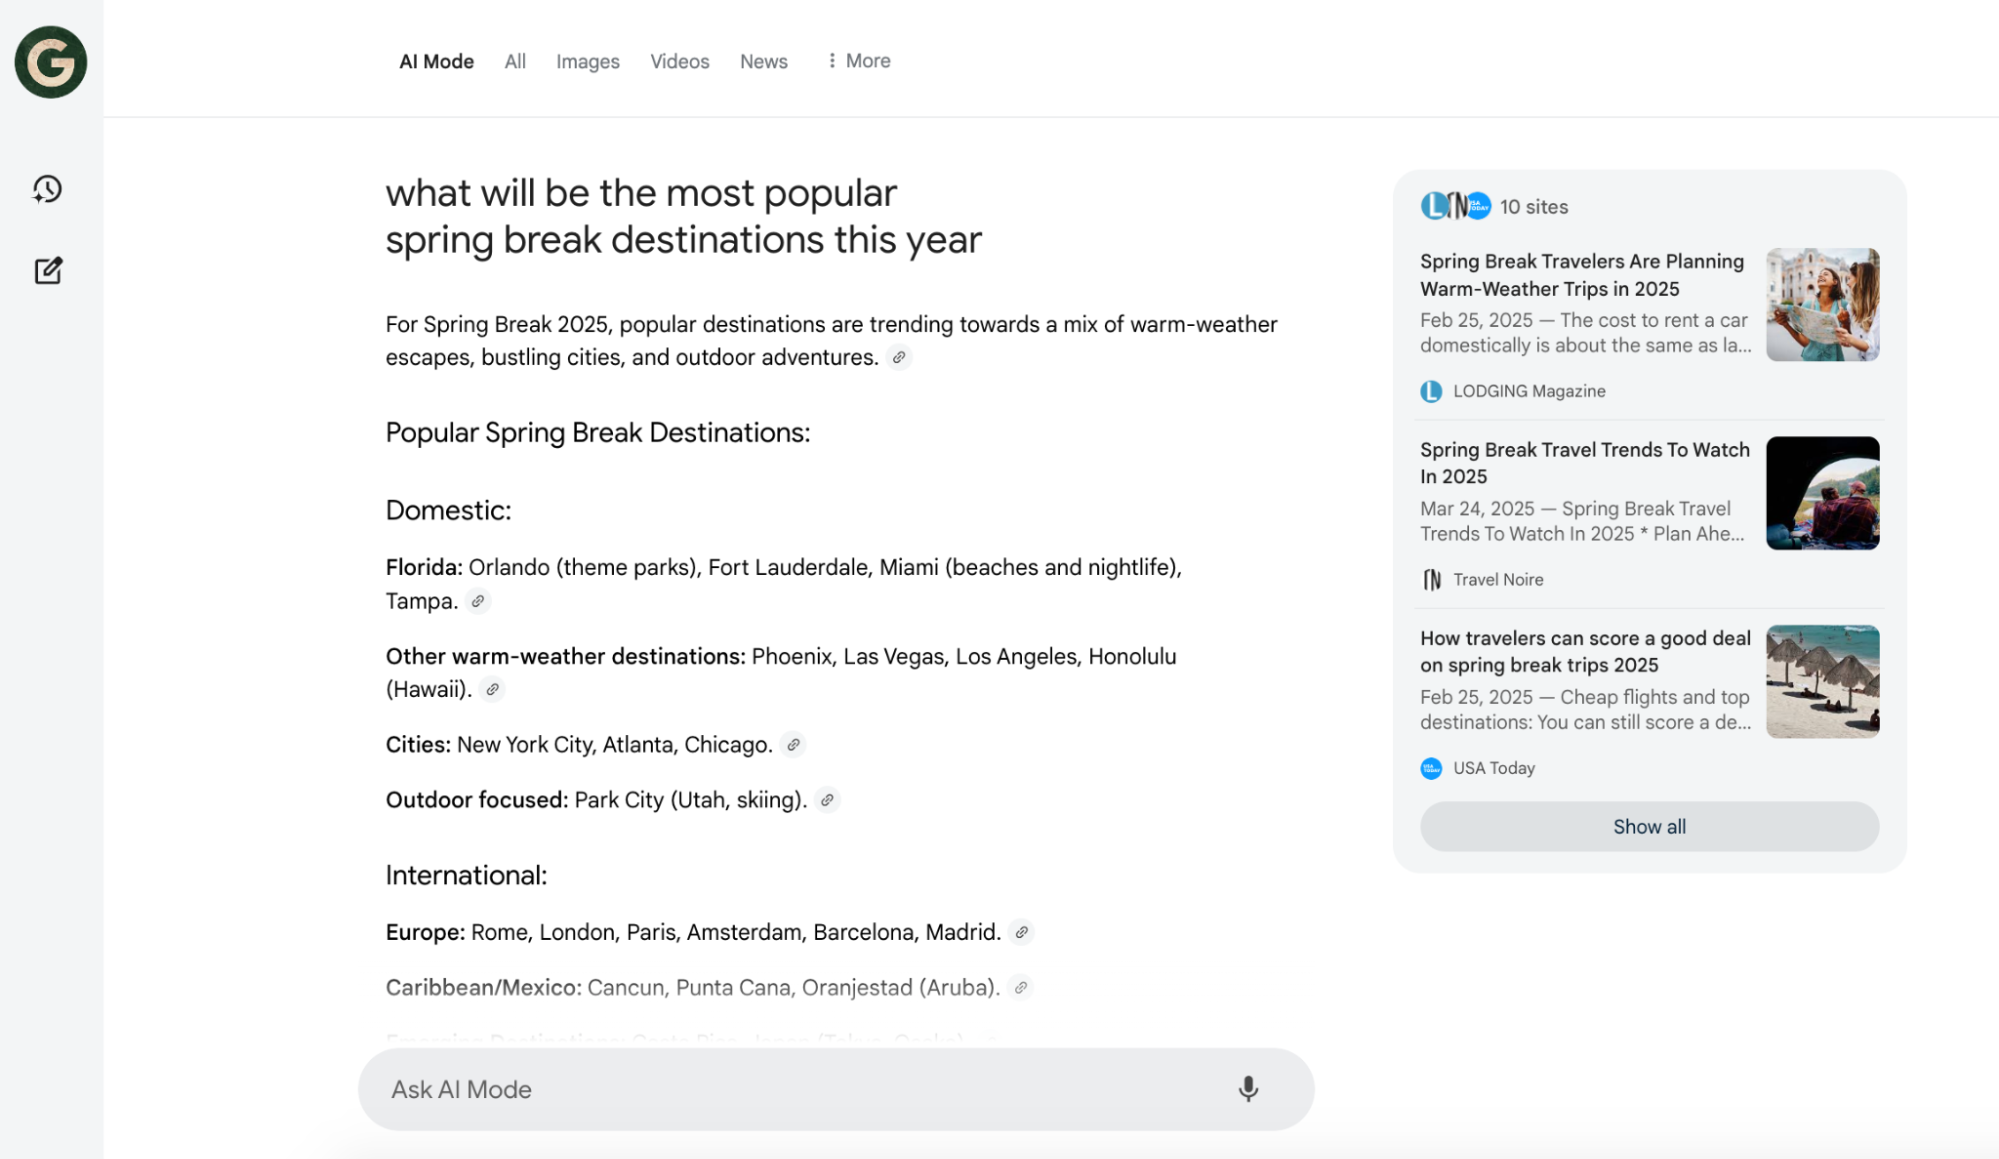
Task: Click the Europe: bold label
Action: (x=425, y=932)
